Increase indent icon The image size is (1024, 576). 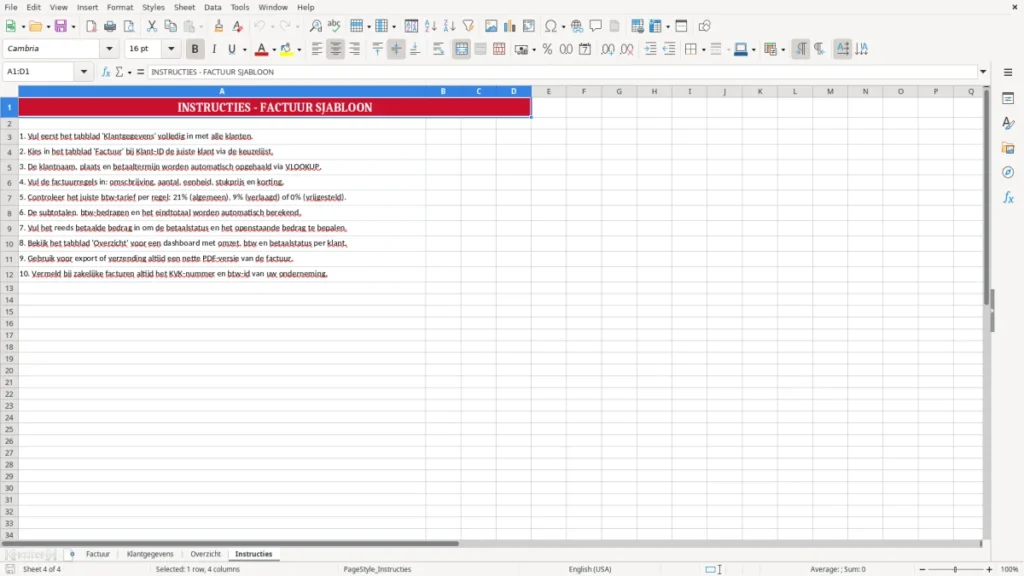(650, 49)
